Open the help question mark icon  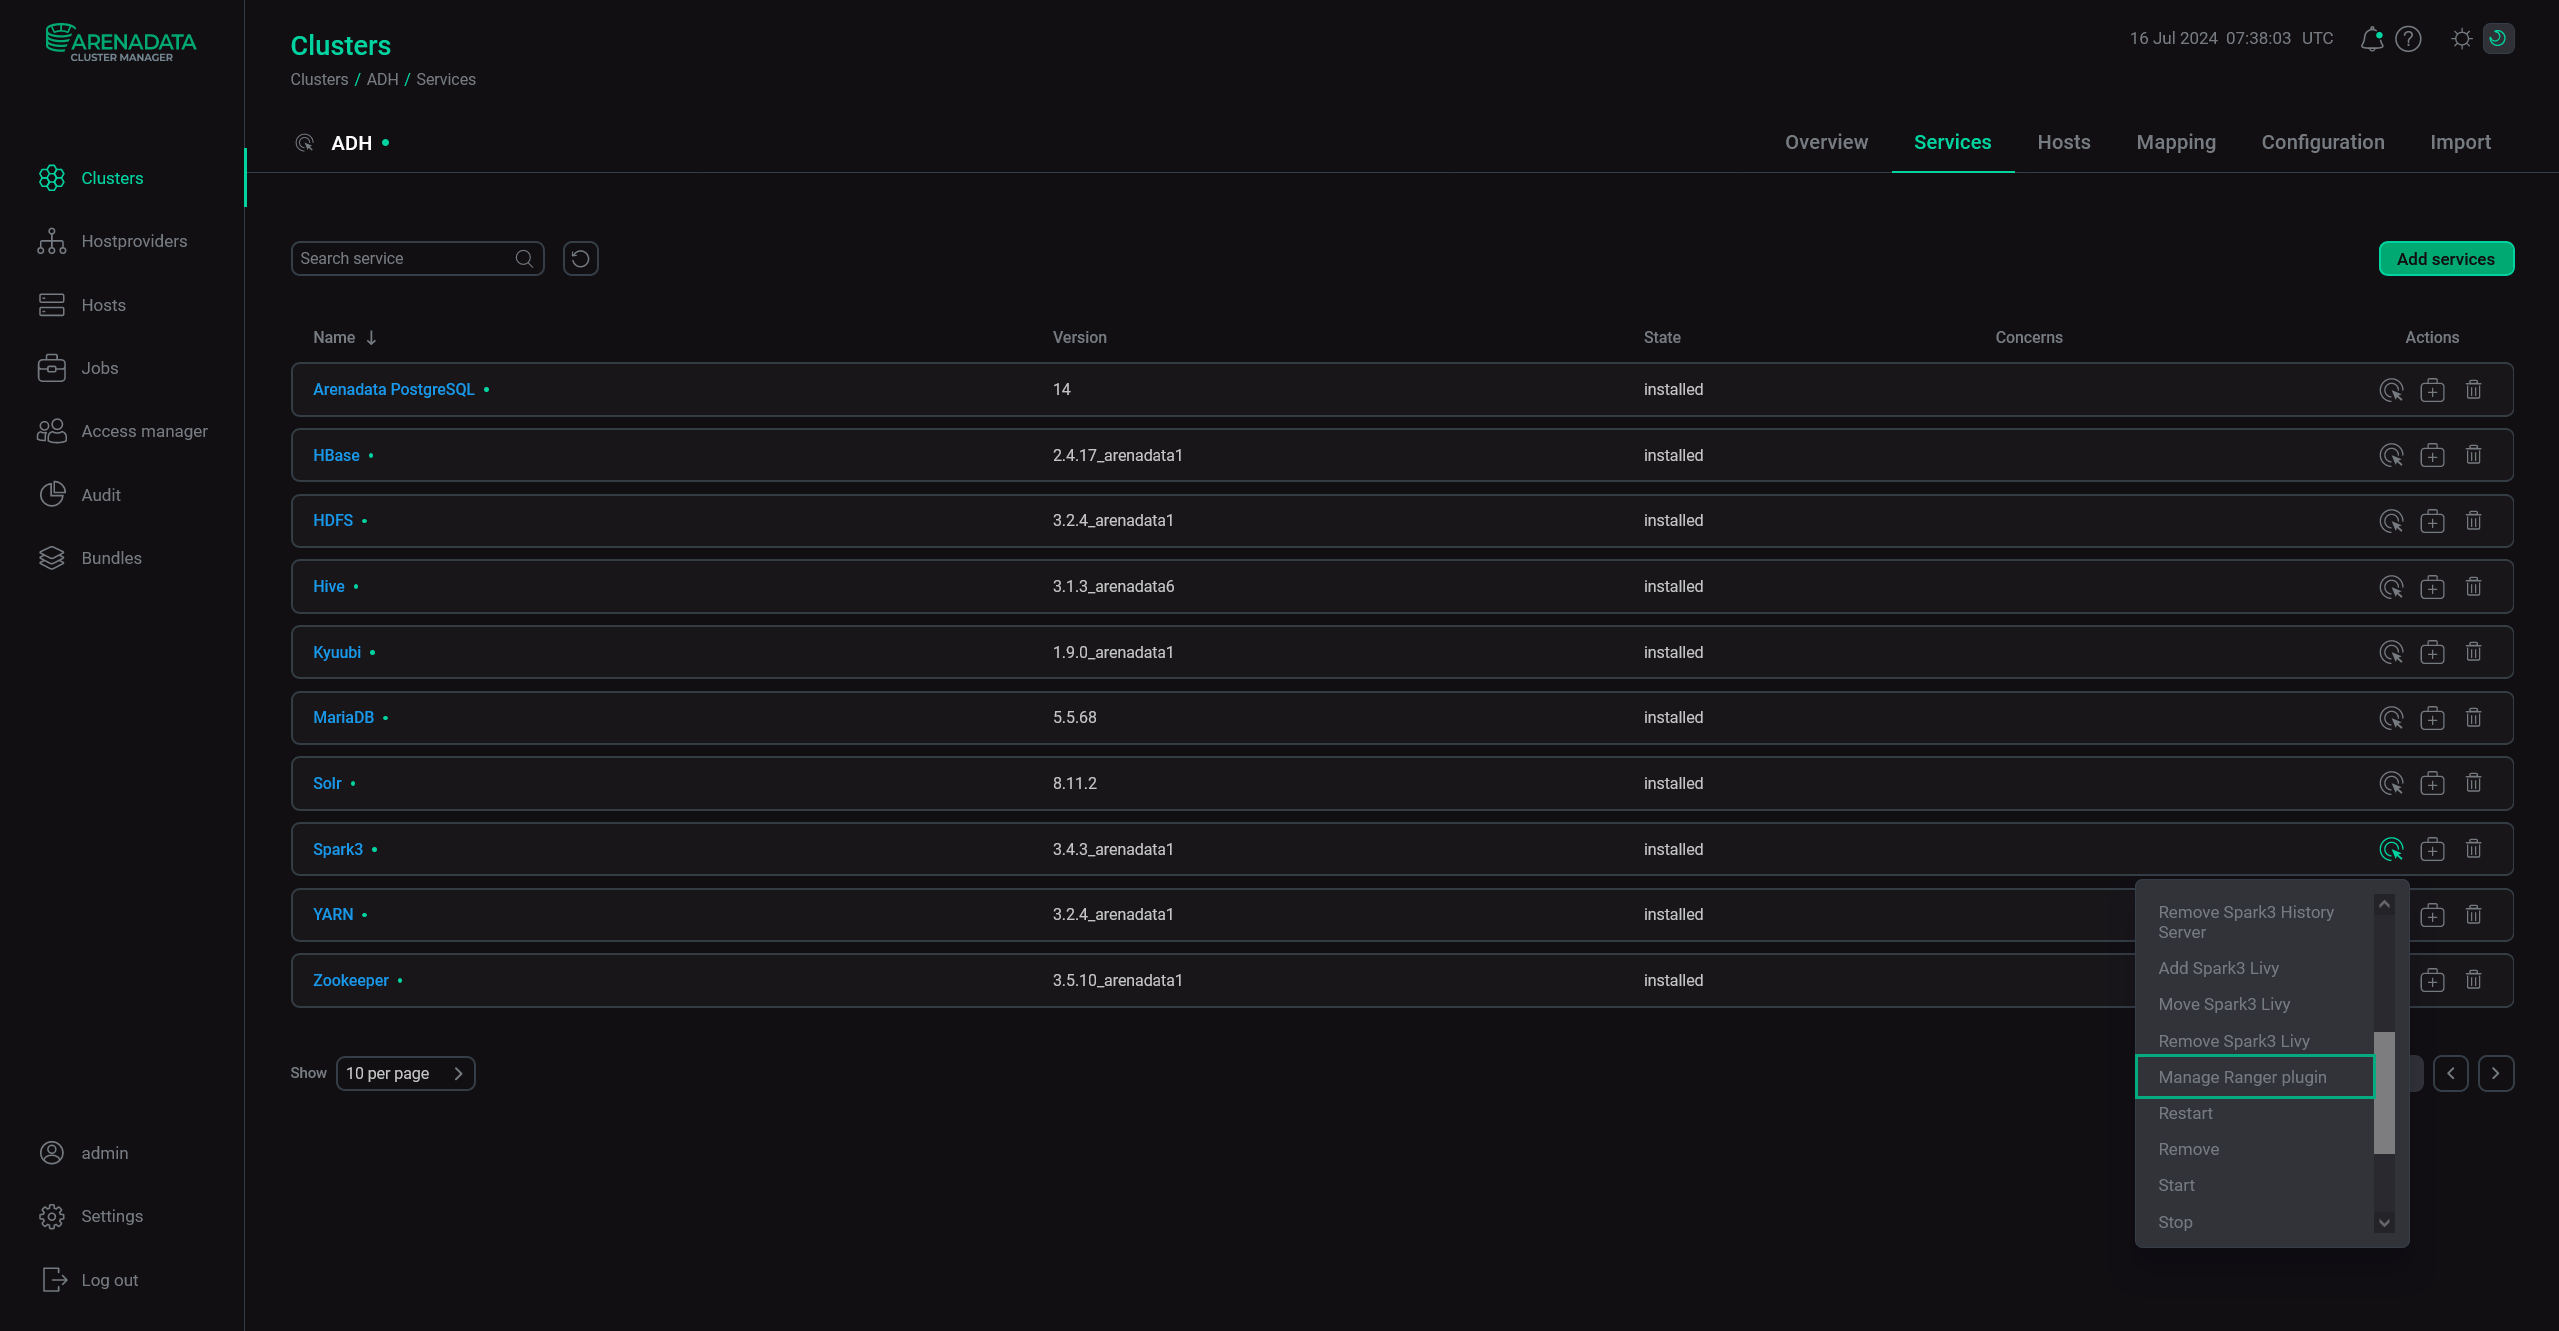pyautogui.click(x=2408, y=39)
